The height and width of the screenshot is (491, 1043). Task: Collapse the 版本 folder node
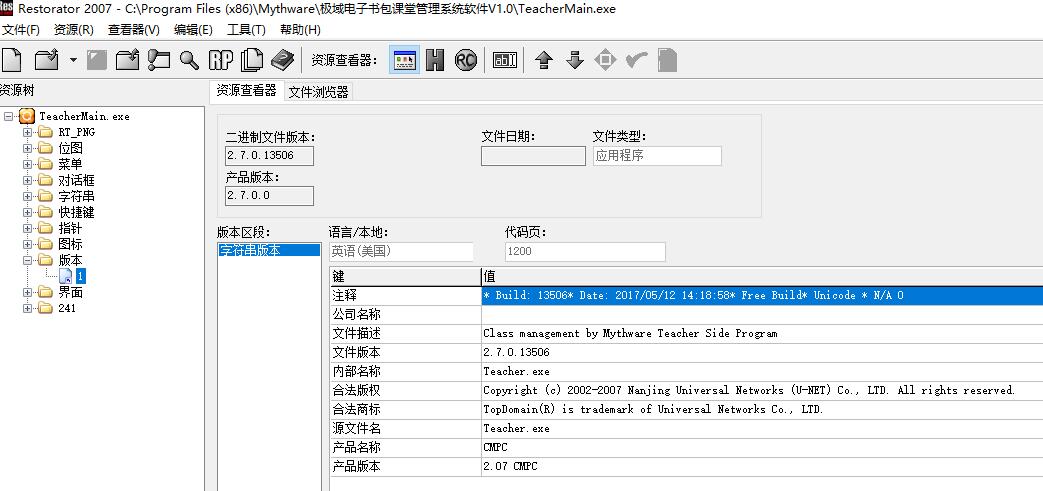click(28, 260)
